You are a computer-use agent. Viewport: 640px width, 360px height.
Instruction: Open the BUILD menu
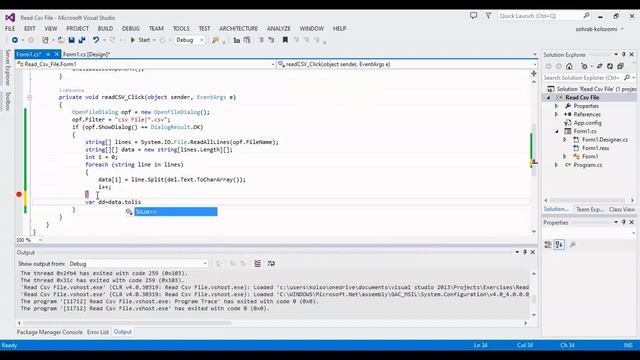(x=105, y=29)
